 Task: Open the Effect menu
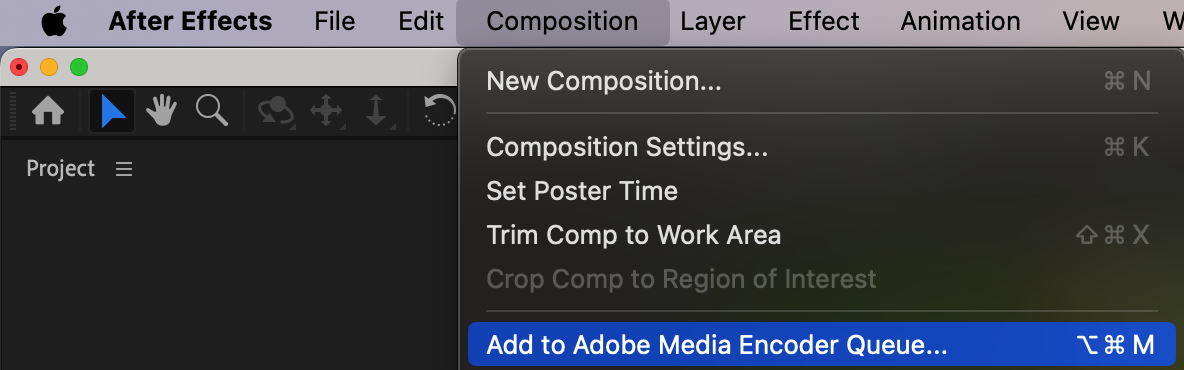click(824, 21)
